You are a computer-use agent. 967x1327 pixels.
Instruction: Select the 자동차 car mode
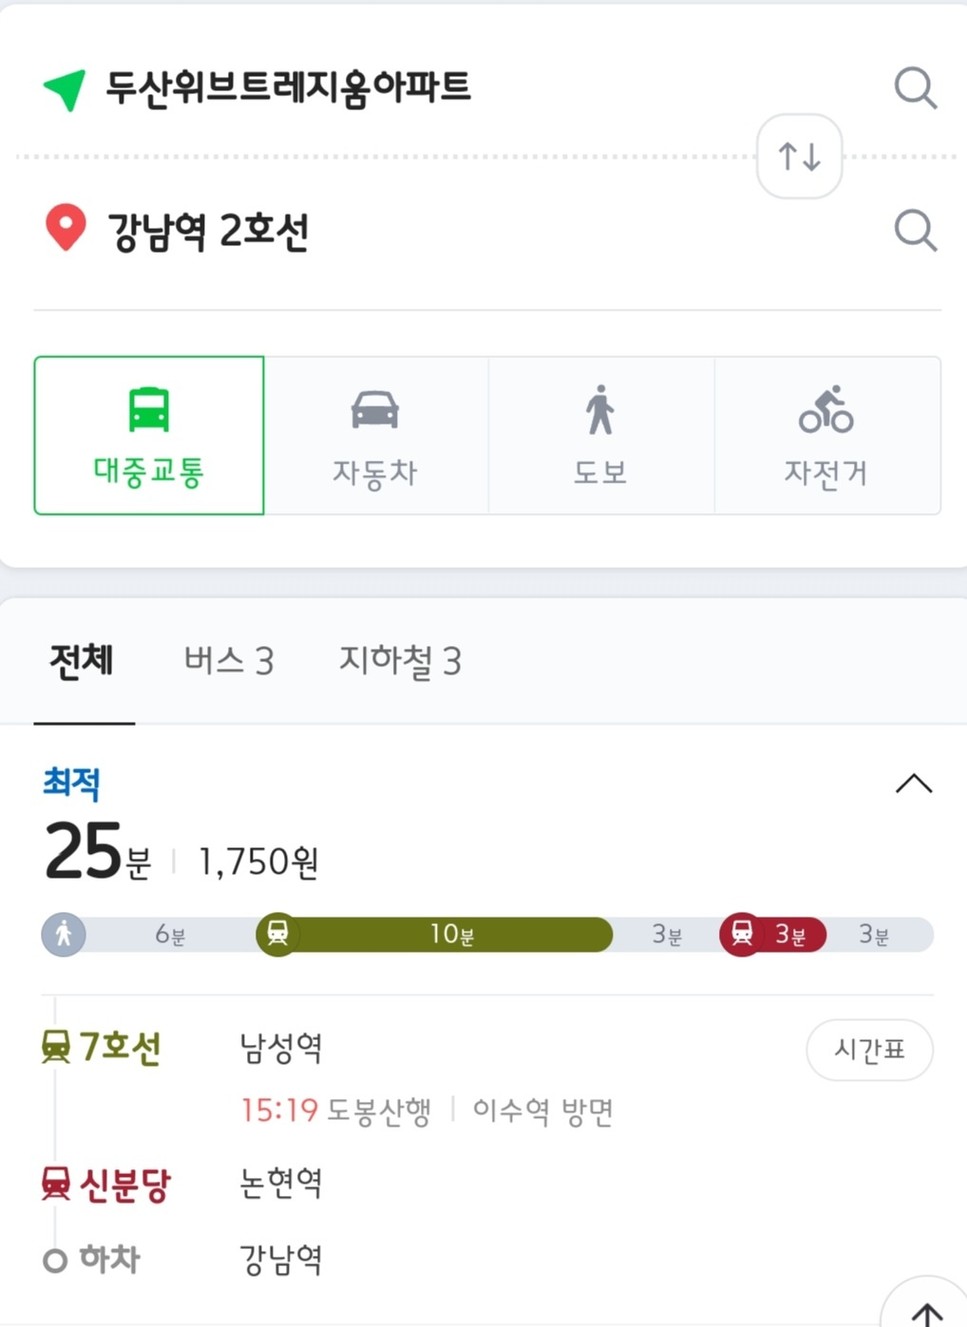point(375,436)
